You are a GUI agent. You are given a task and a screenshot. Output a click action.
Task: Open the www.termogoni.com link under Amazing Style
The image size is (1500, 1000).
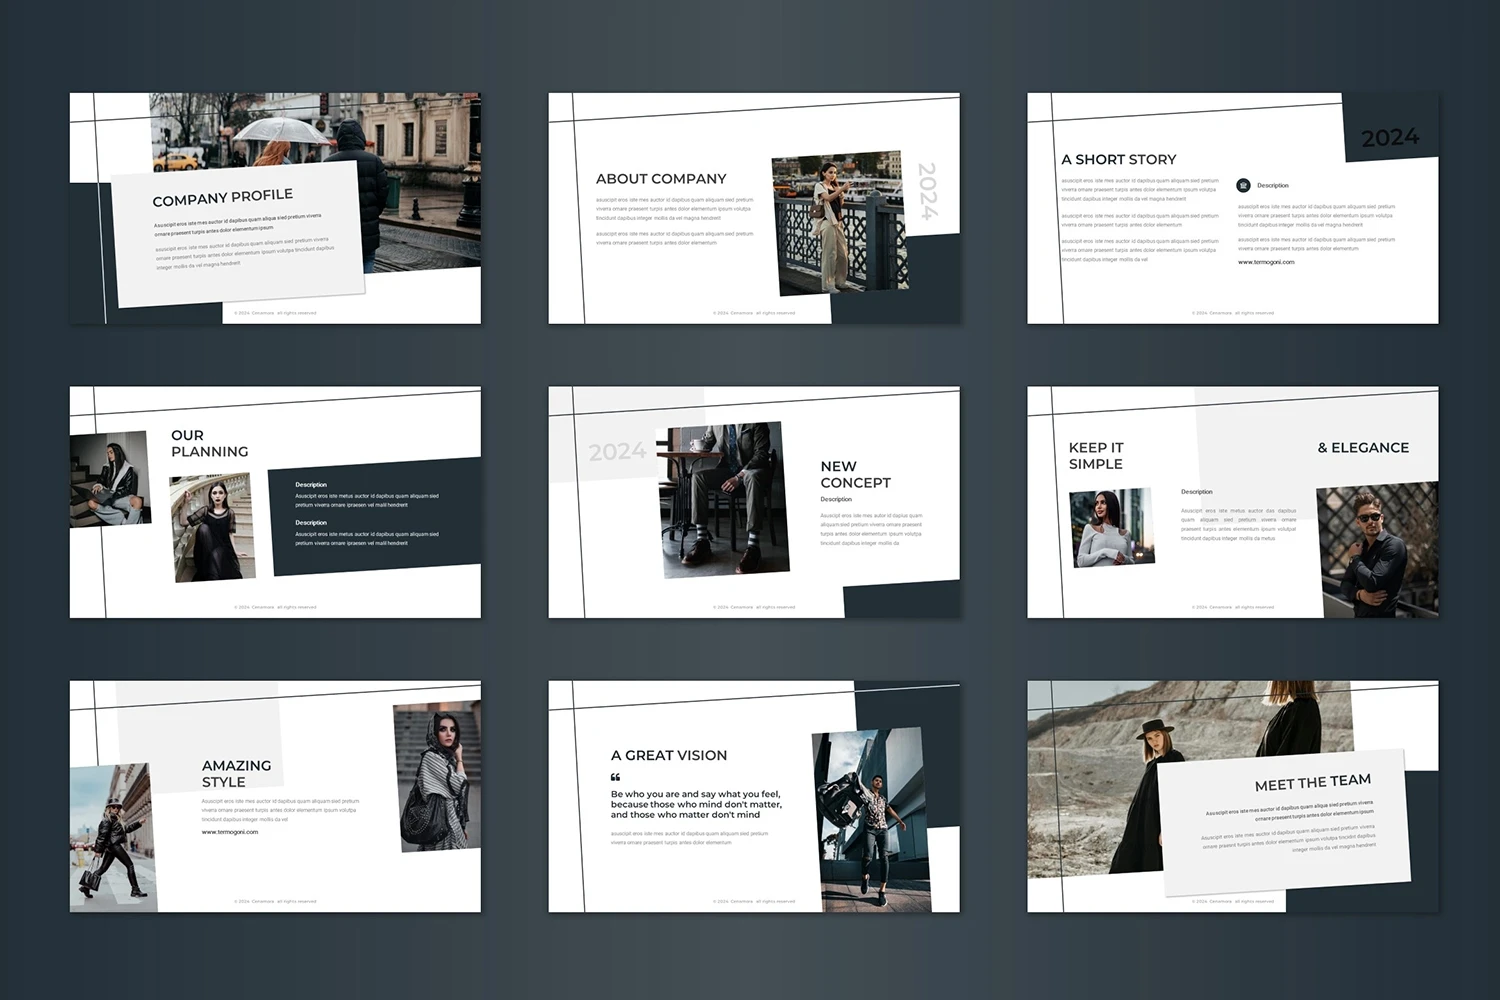(230, 832)
